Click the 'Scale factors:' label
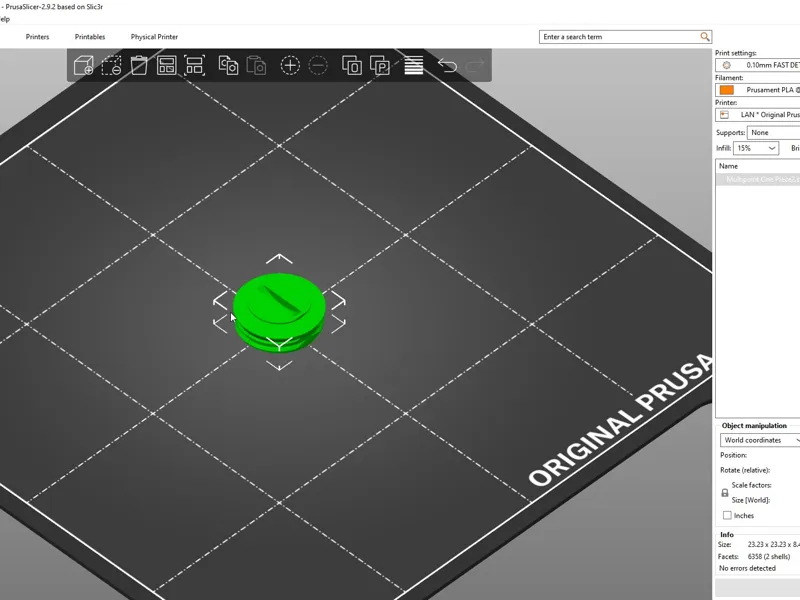Screen dimensions: 800x600 [752, 485]
